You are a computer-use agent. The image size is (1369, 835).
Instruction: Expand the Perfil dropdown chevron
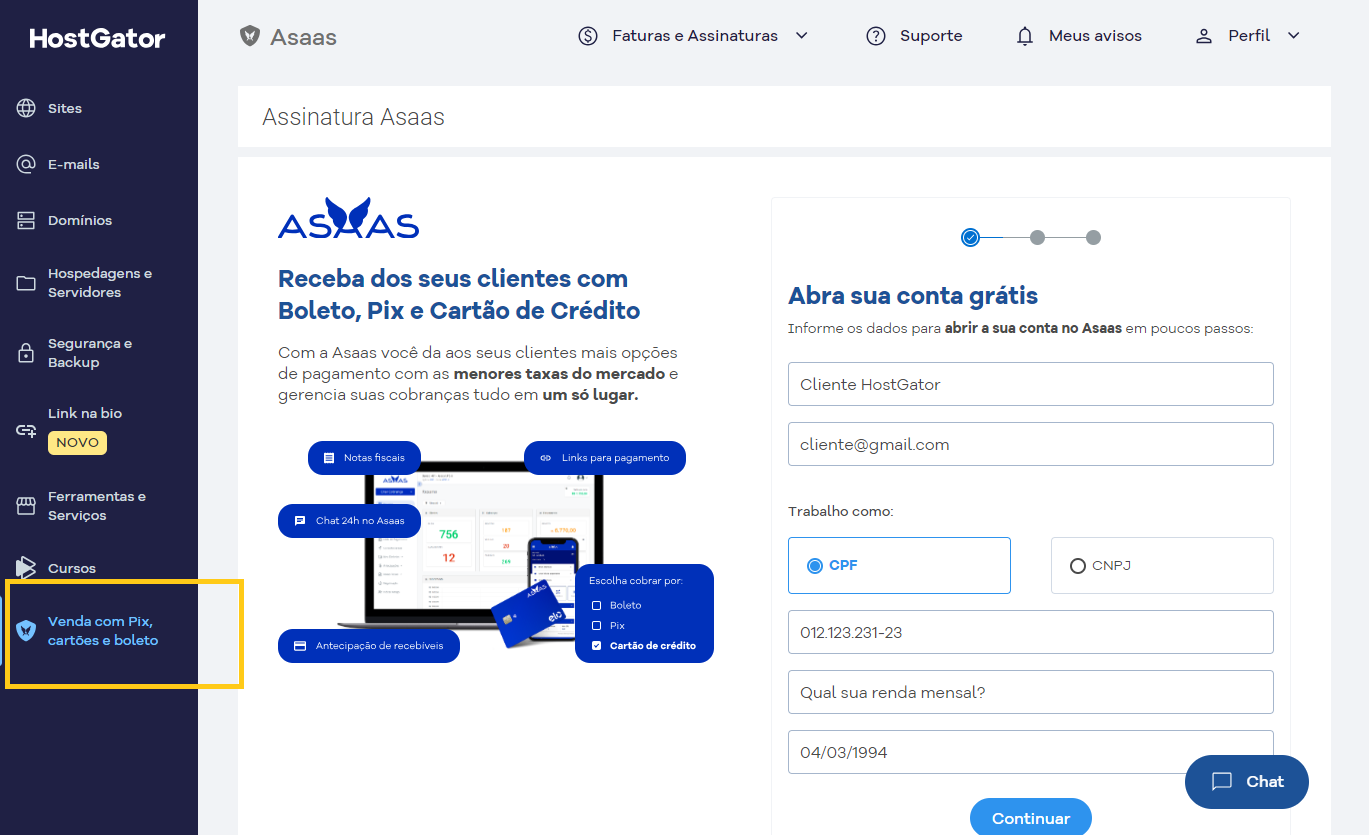pyautogui.click(x=1293, y=36)
